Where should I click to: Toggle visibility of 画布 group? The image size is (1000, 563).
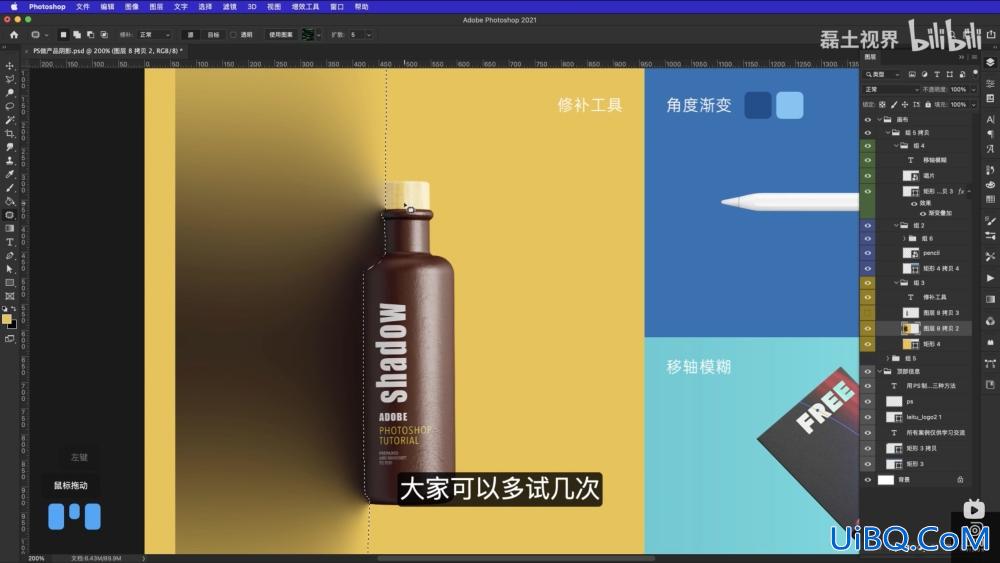point(867,119)
